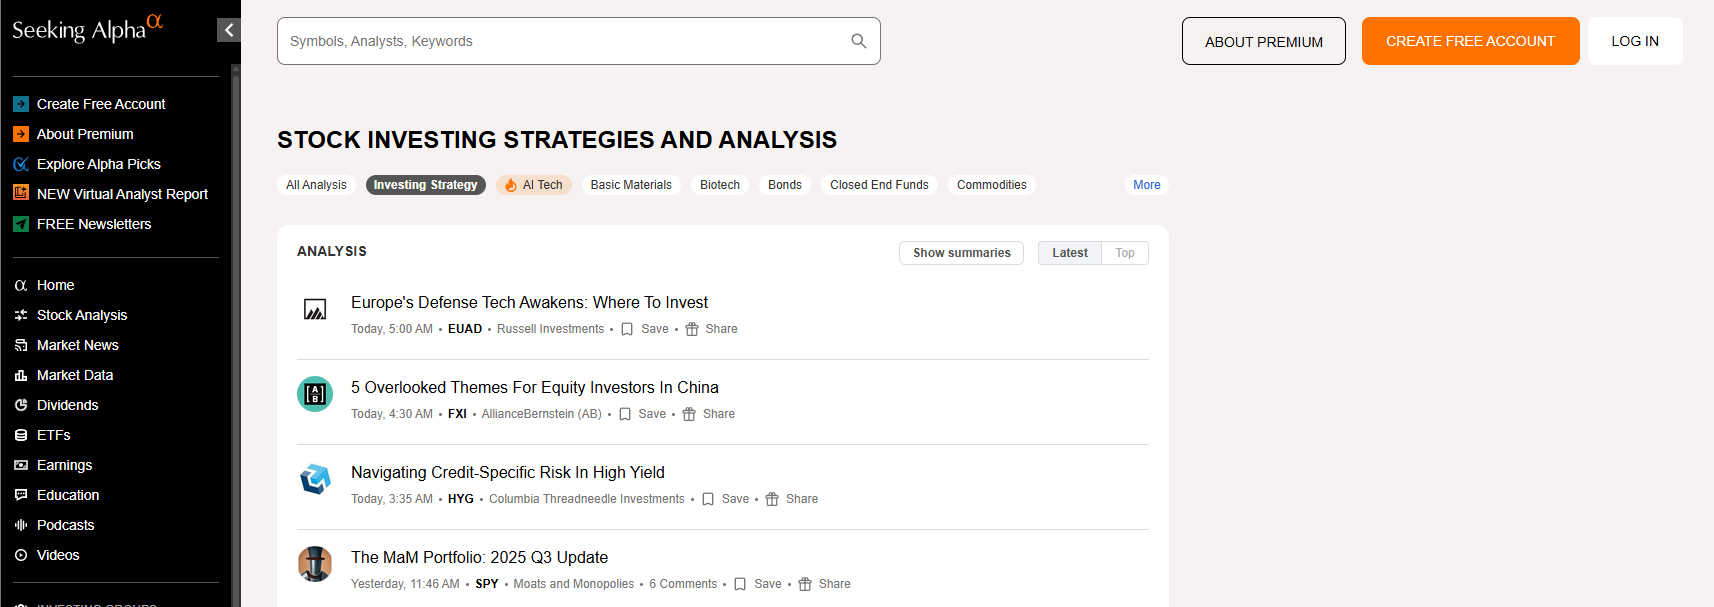This screenshot has width=1714, height=607.
Task: Open the Market News sidebar icon
Action: pos(21,345)
